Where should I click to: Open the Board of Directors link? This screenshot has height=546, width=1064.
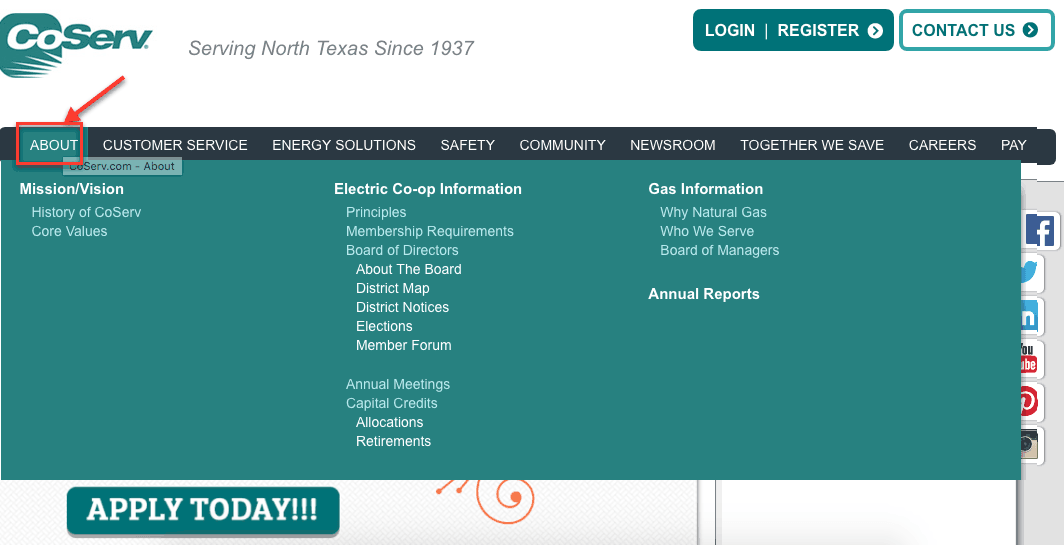402,250
